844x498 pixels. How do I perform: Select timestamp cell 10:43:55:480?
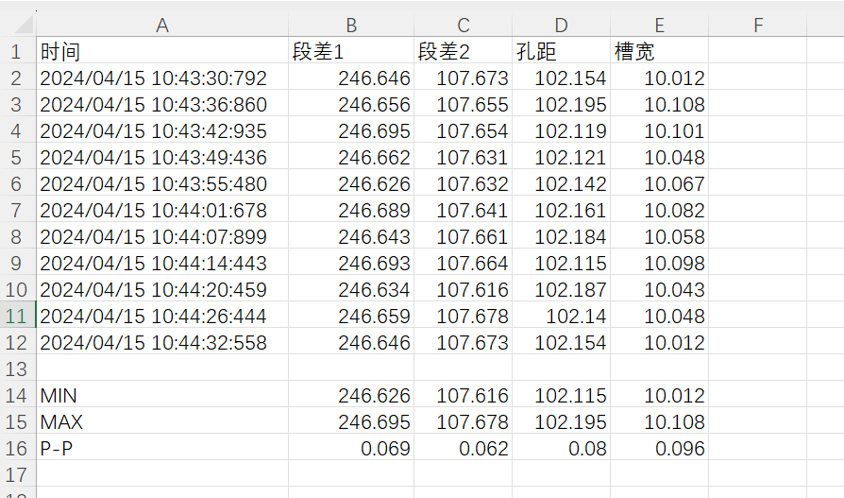point(162,184)
